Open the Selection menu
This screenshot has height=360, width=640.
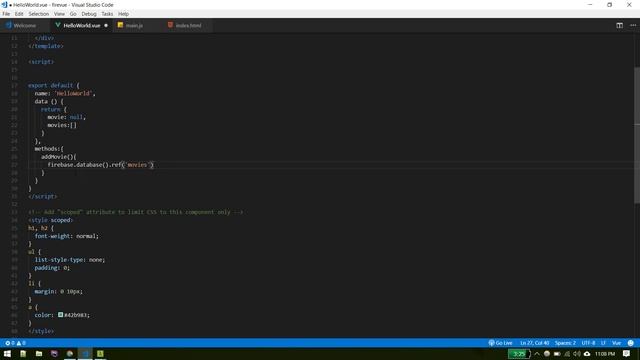pos(38,14)
